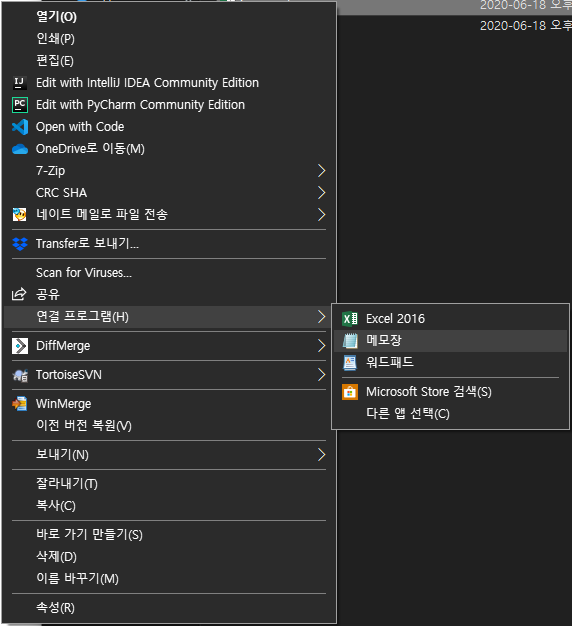572x626 pixels.
Task: Open the 보내기(N) entry
Action: [169, 455]
